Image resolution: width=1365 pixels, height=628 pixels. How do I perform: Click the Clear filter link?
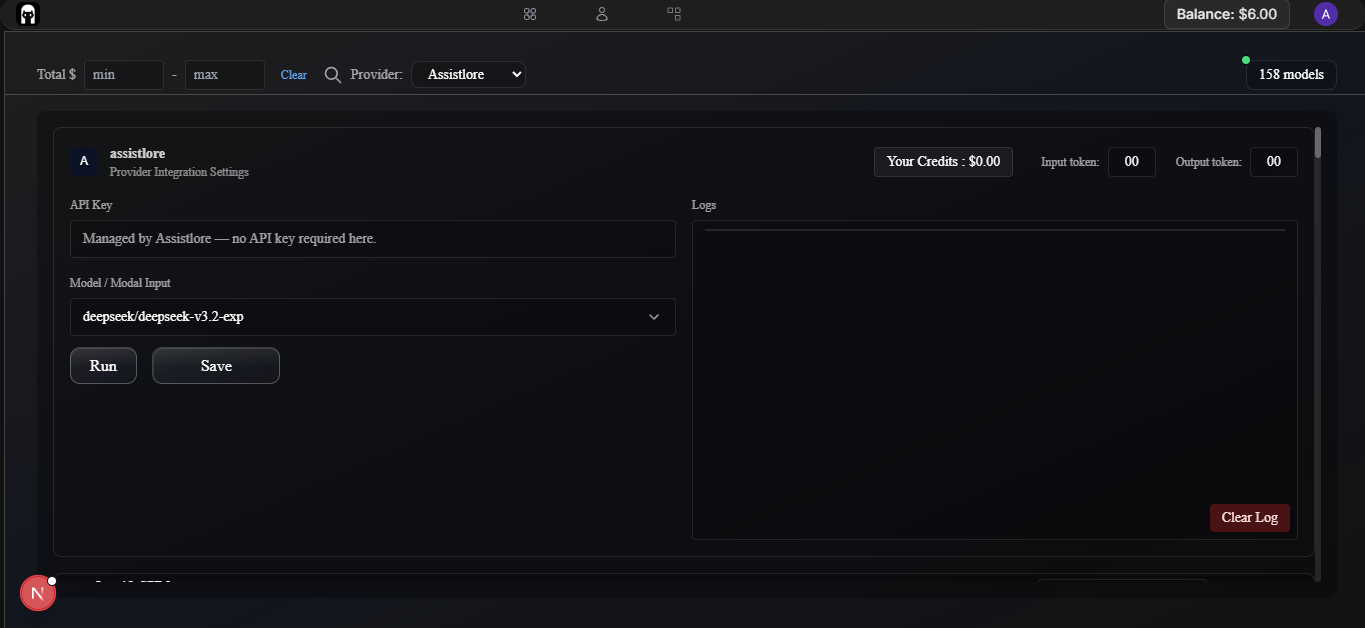tap(294, 75)
